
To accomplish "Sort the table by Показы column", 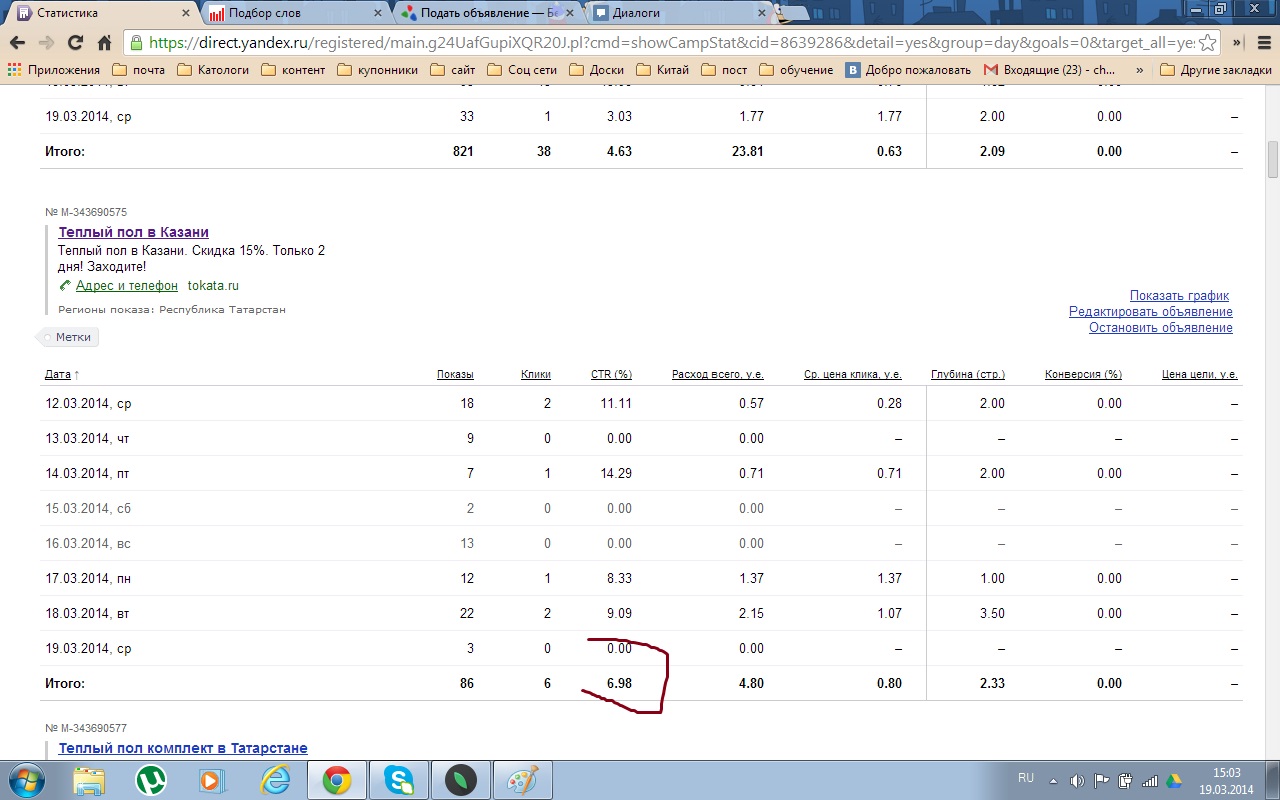I will [x=455, y=374].
